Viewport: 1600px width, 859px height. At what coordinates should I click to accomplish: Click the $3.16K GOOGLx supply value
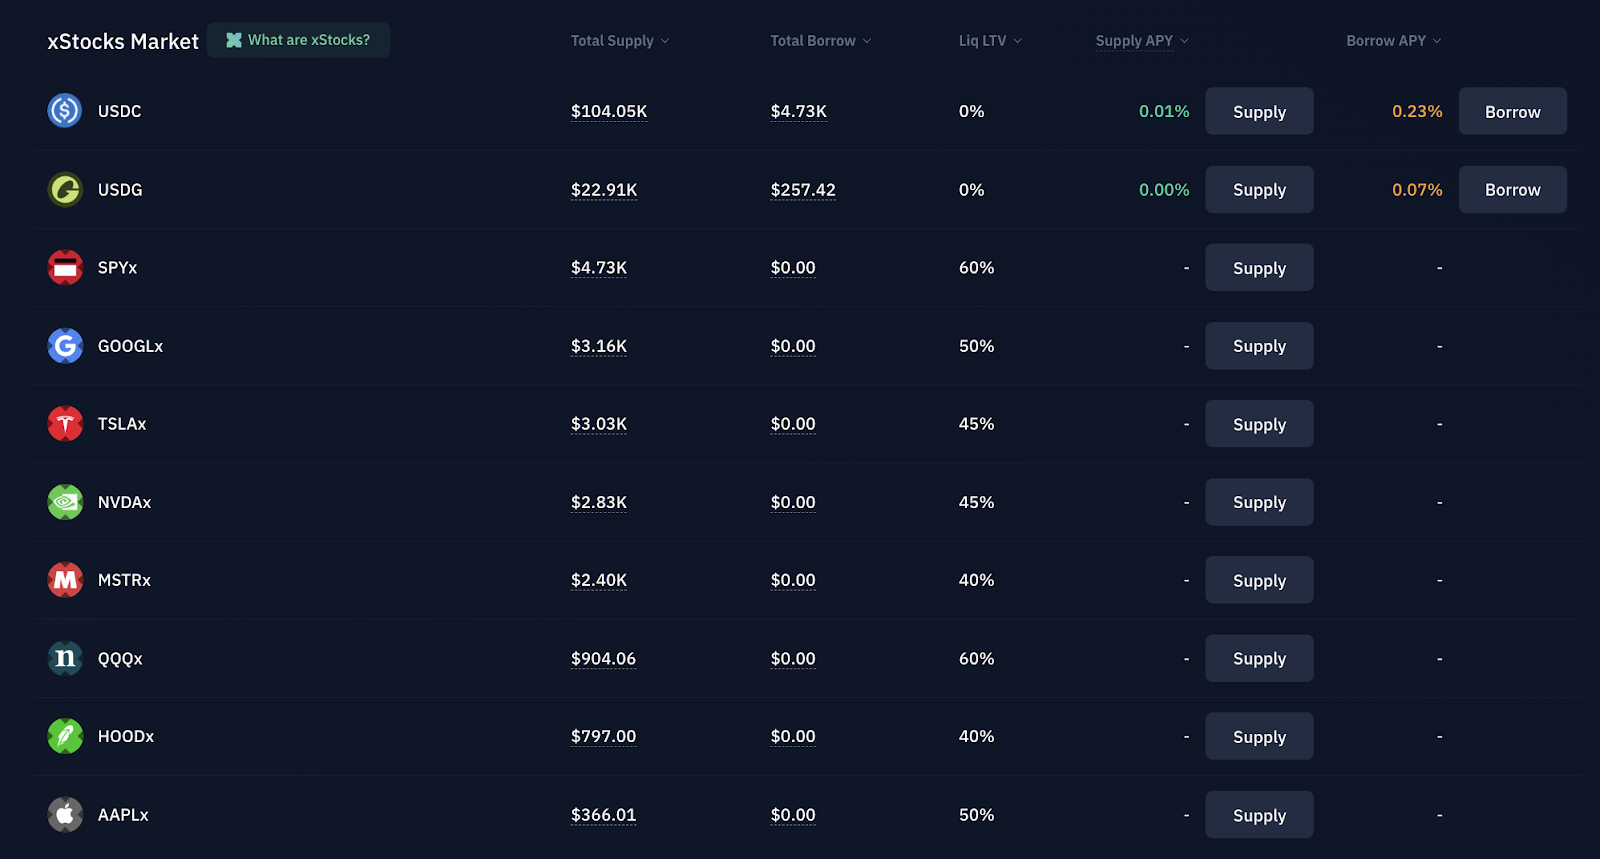(599, 345)
